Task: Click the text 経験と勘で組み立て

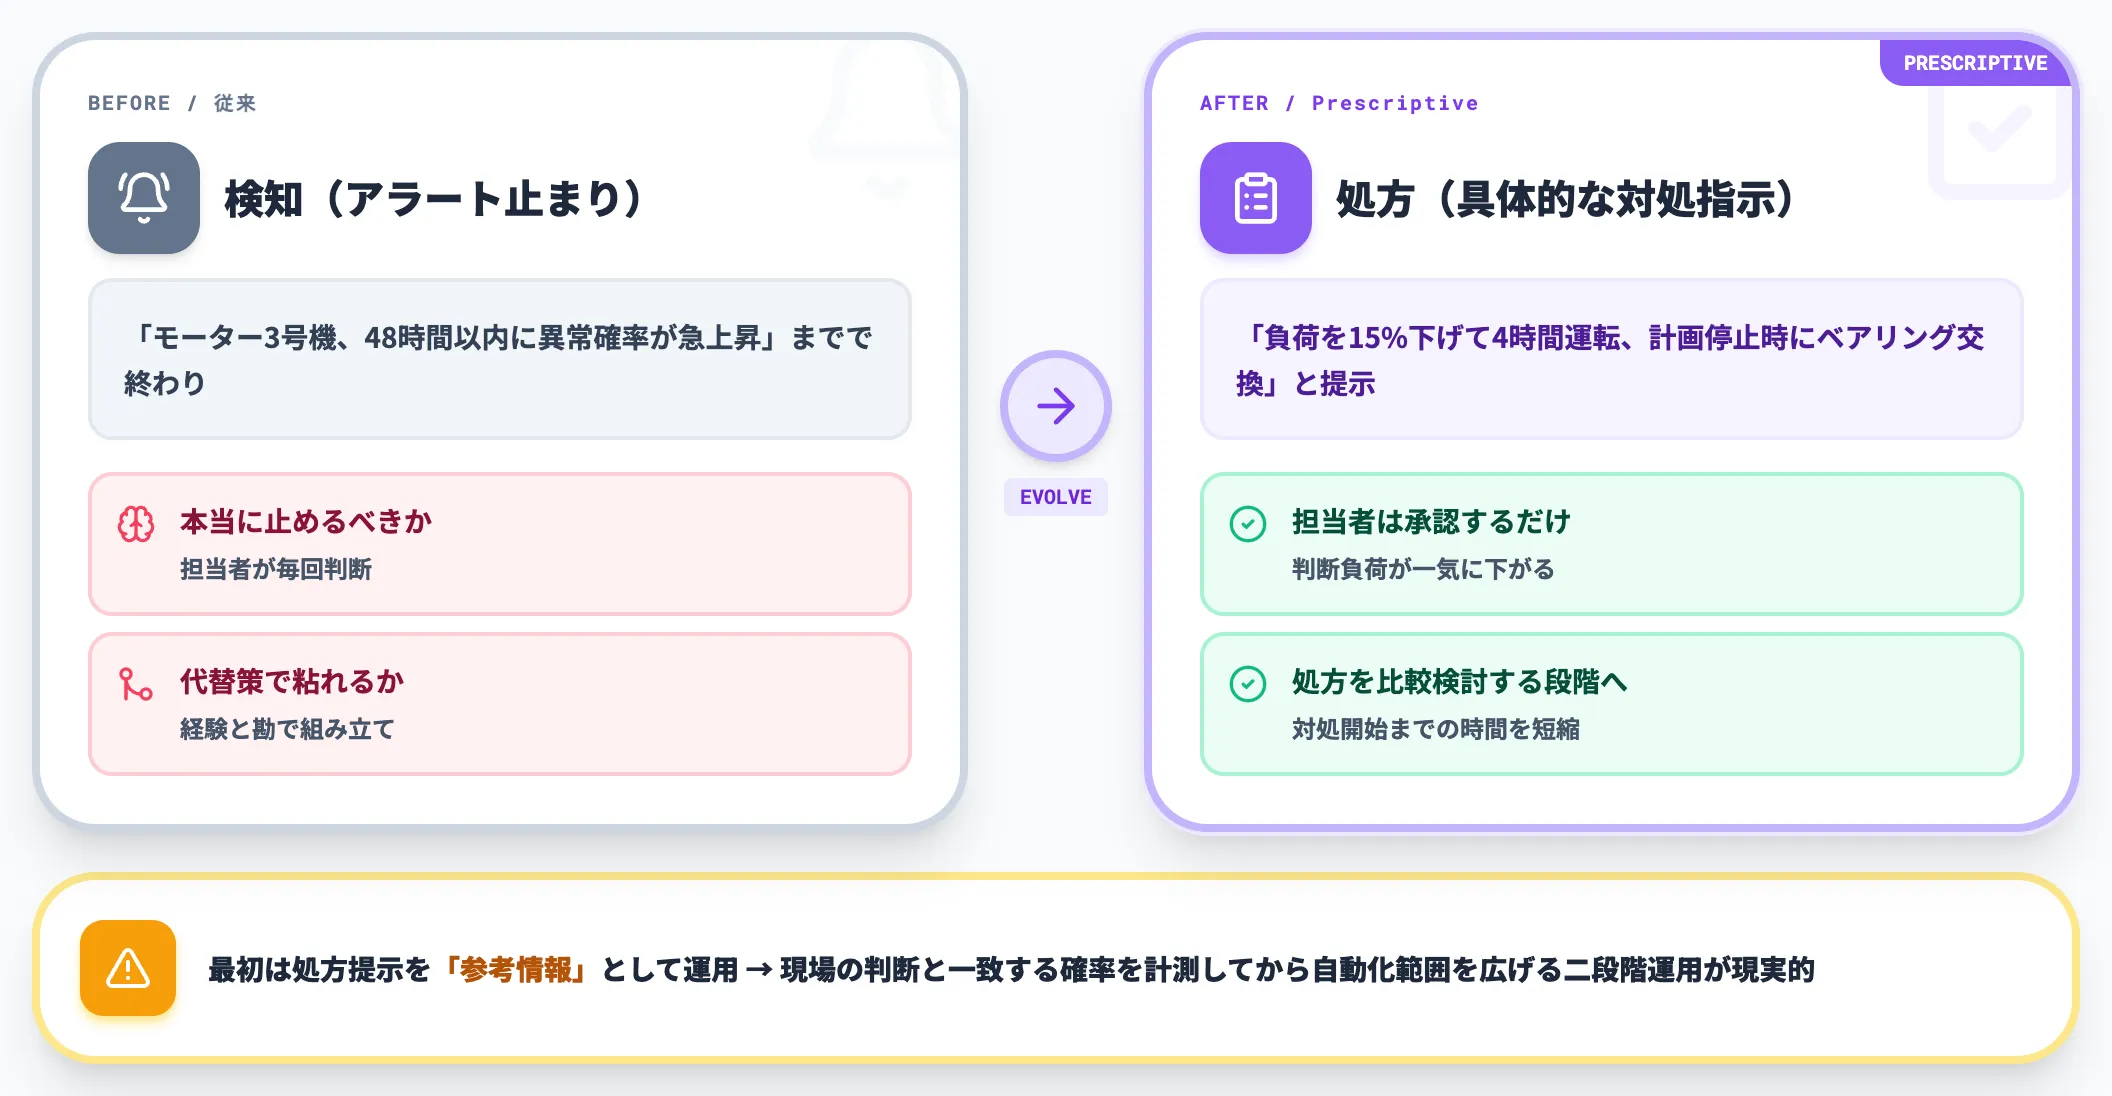Action: point(288,729)
